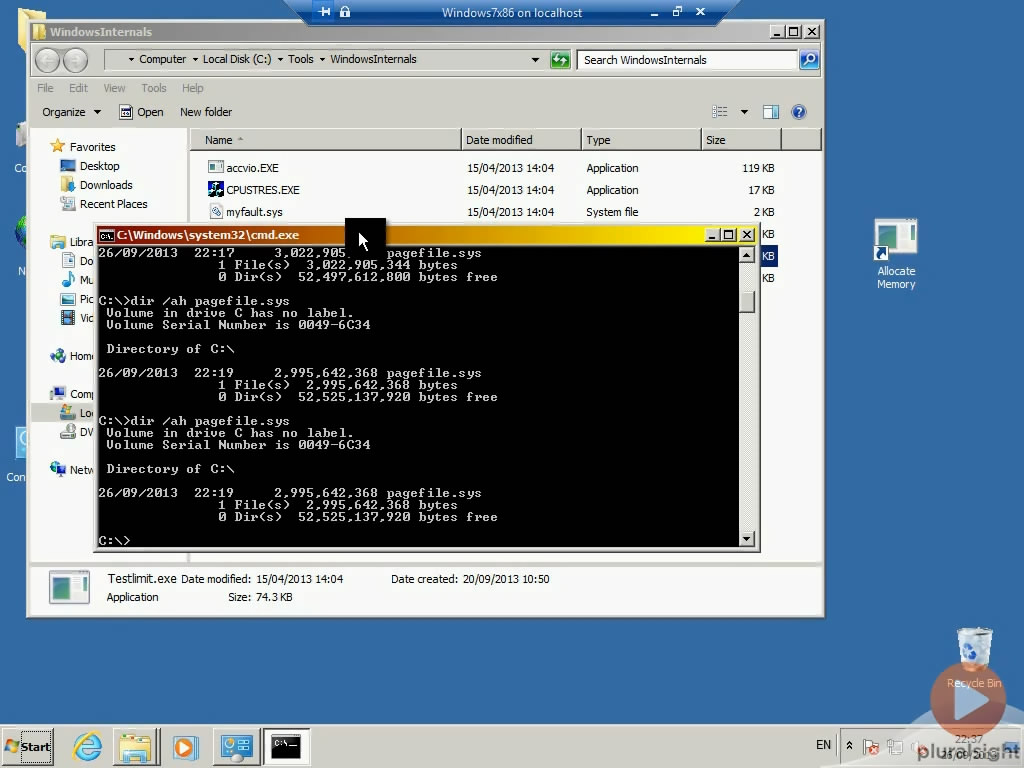
Task: Open the File menu
Action: pyautogui.click(x=45, y=88)
